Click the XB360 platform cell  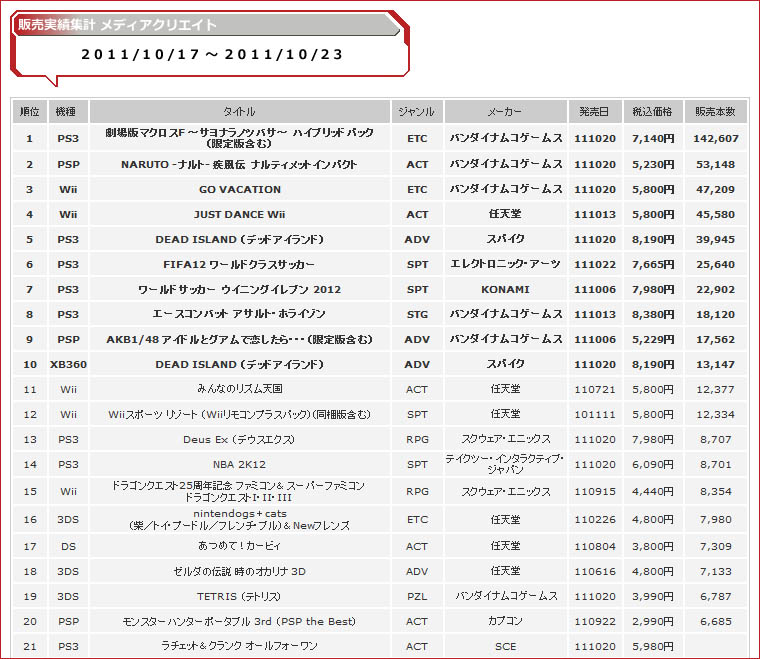click(68, 364)
